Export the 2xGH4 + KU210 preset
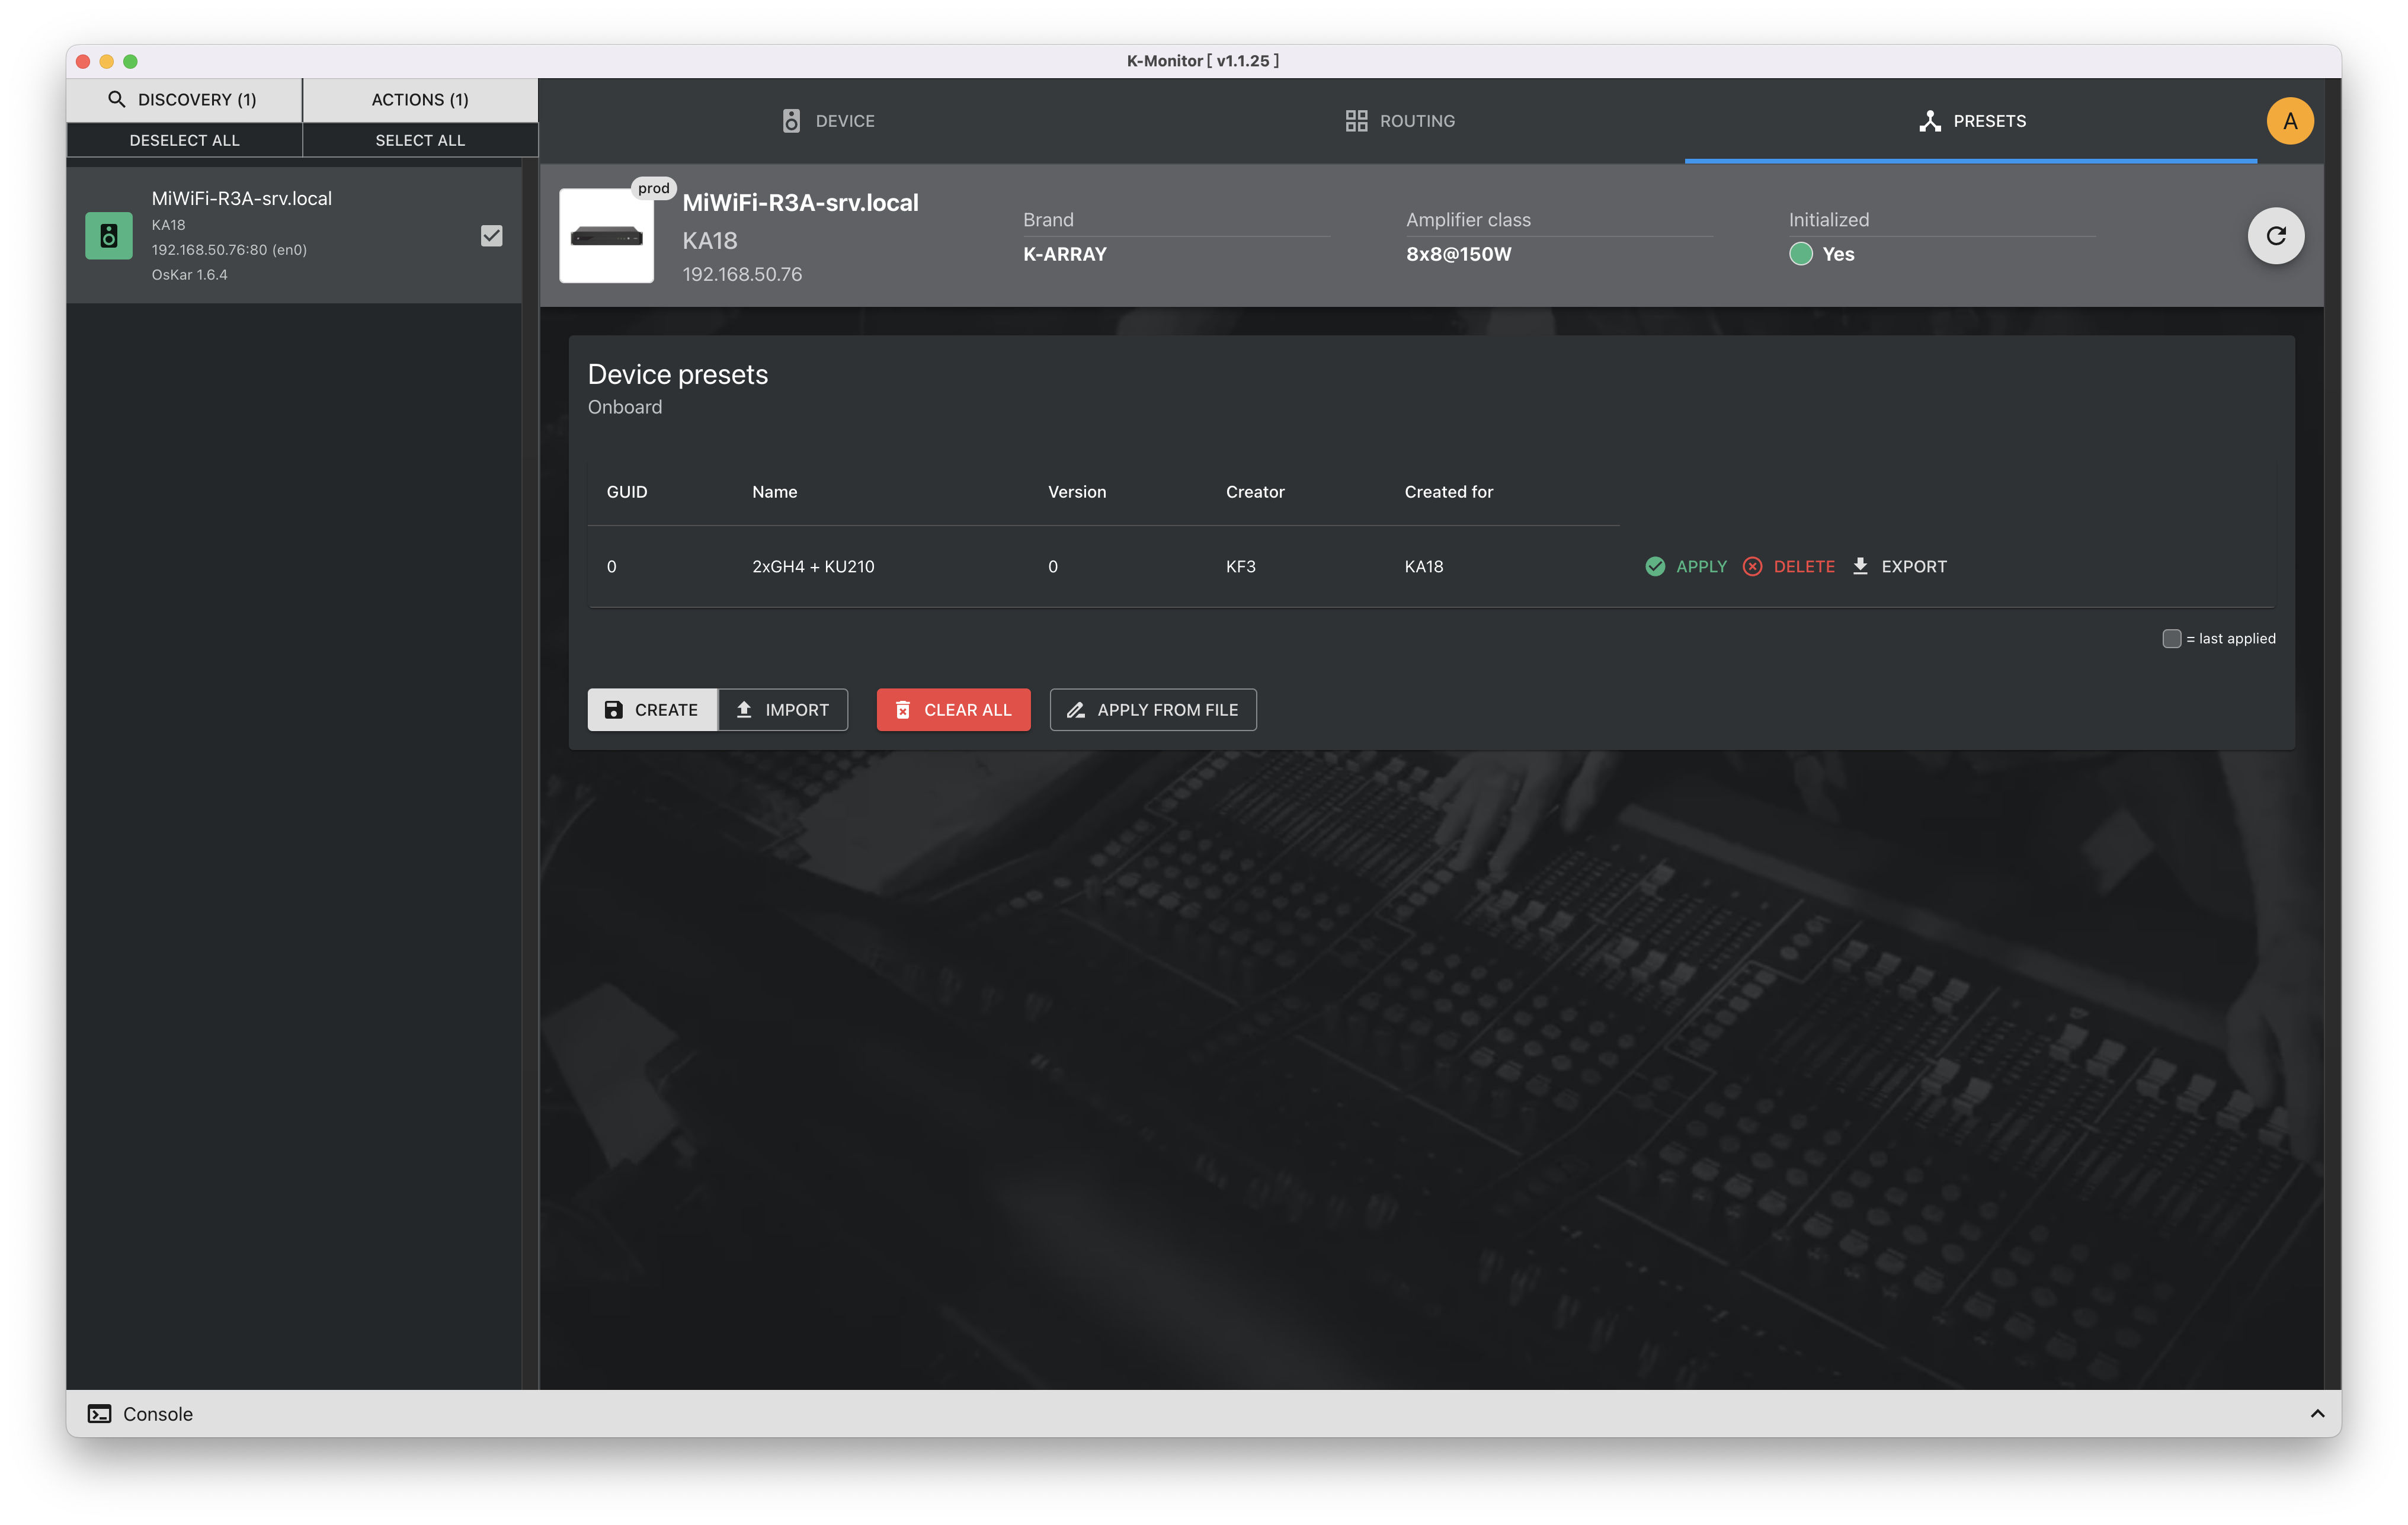 (x=1899, y=567)
